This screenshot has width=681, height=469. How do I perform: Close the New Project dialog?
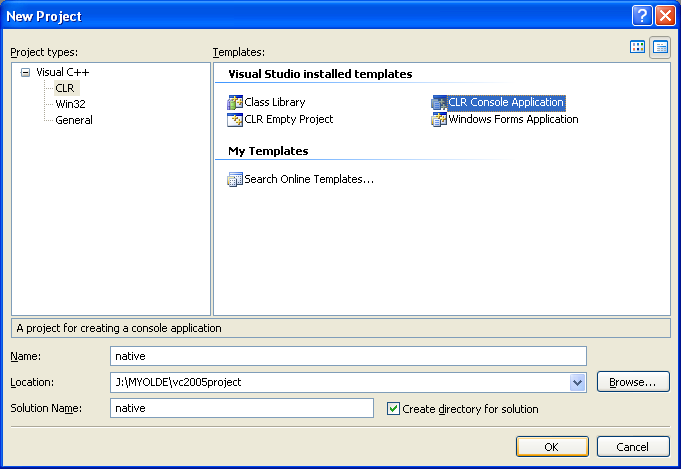pyautogui.click(x=665, y=16)
